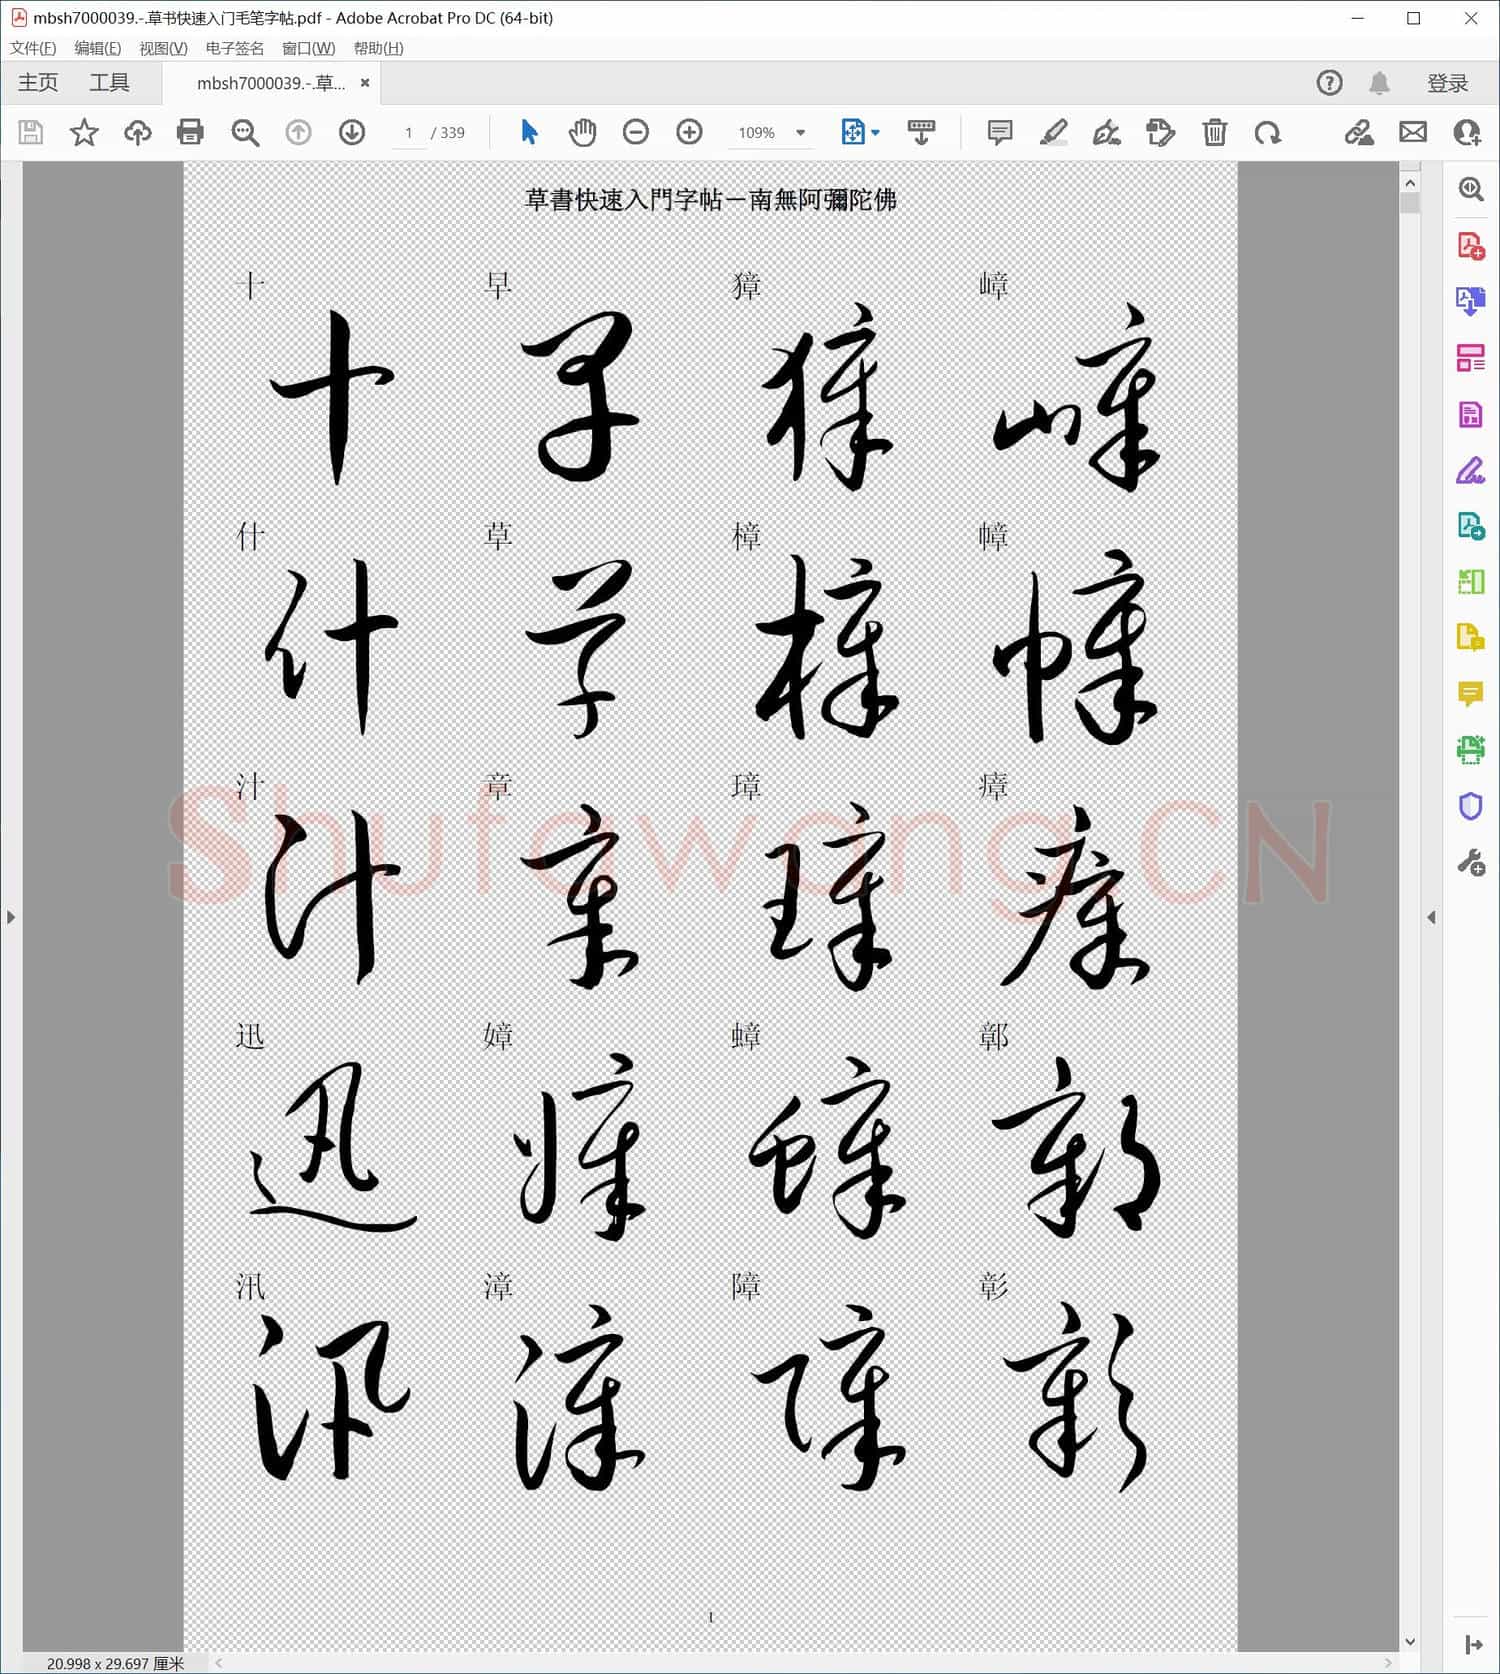Switch to the 主页 tab
This screenshot has width=1500, height=1674.
[38, 83]
